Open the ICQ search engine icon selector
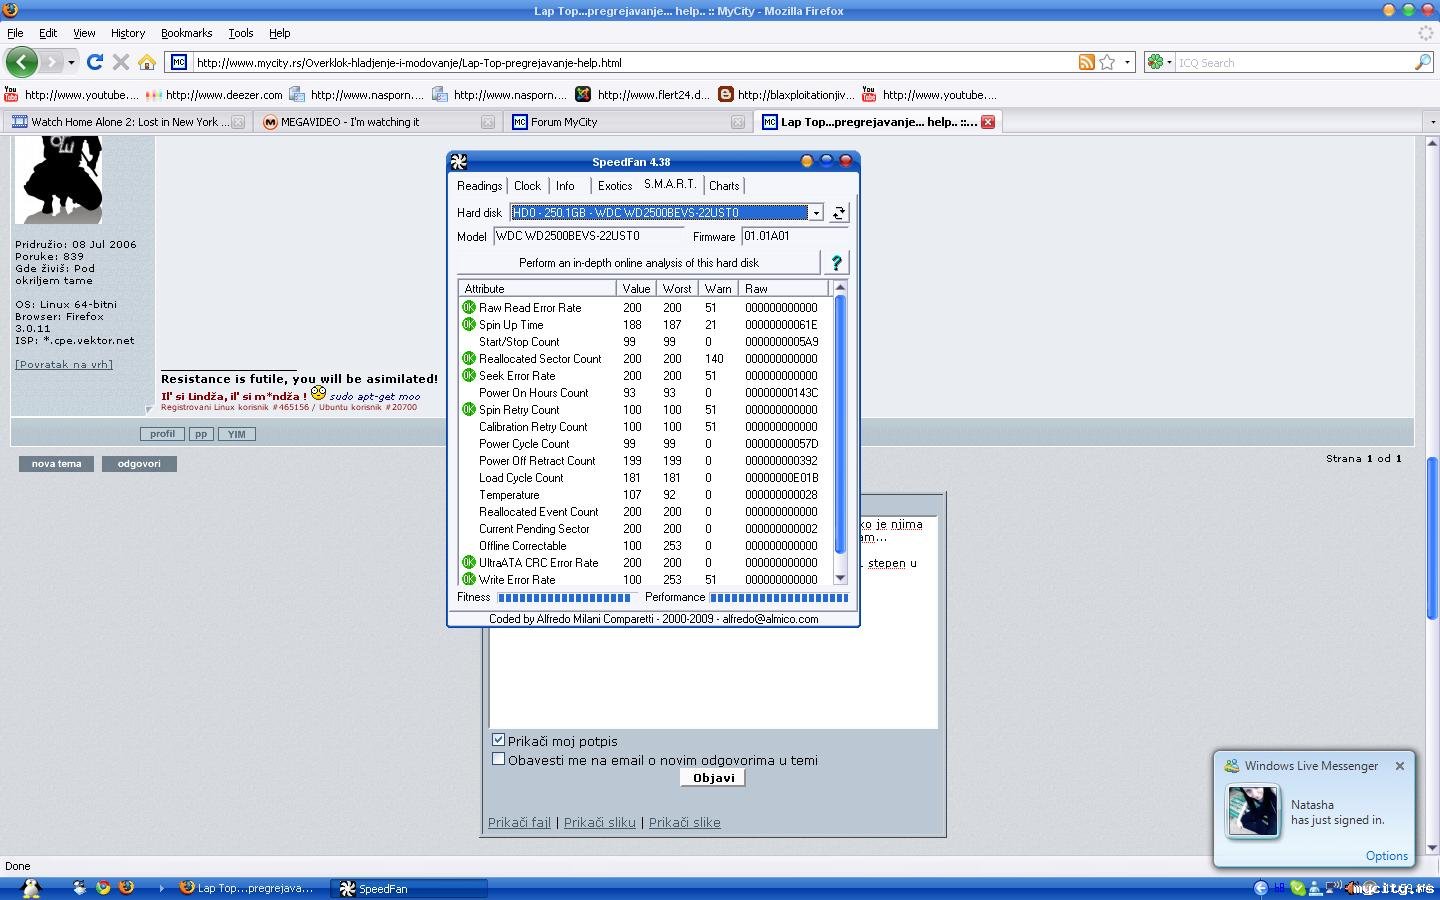The image size is (1440, 900). (1160, 62)
